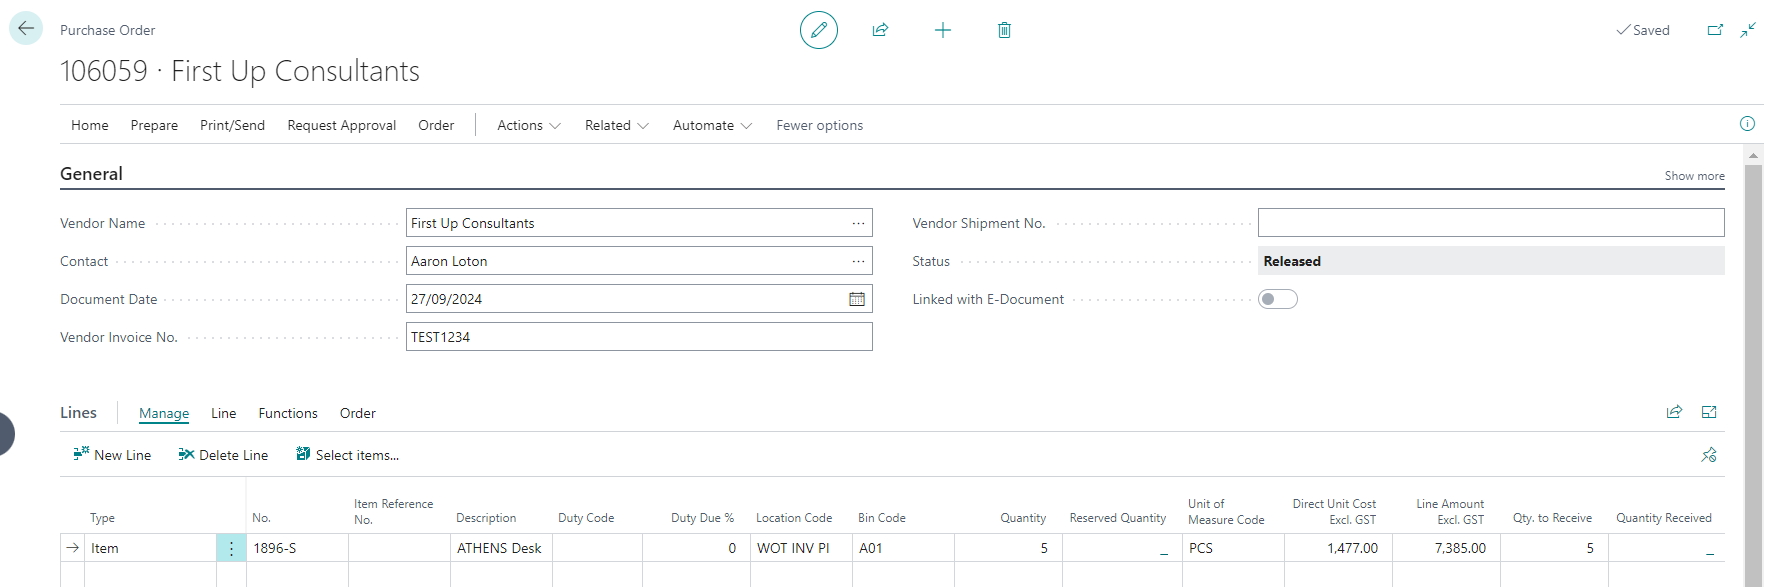1790x587 pixels.
Task: Click Line Amount value 7,385.00
Action: pyautogui.click(x=1446, y=548)
